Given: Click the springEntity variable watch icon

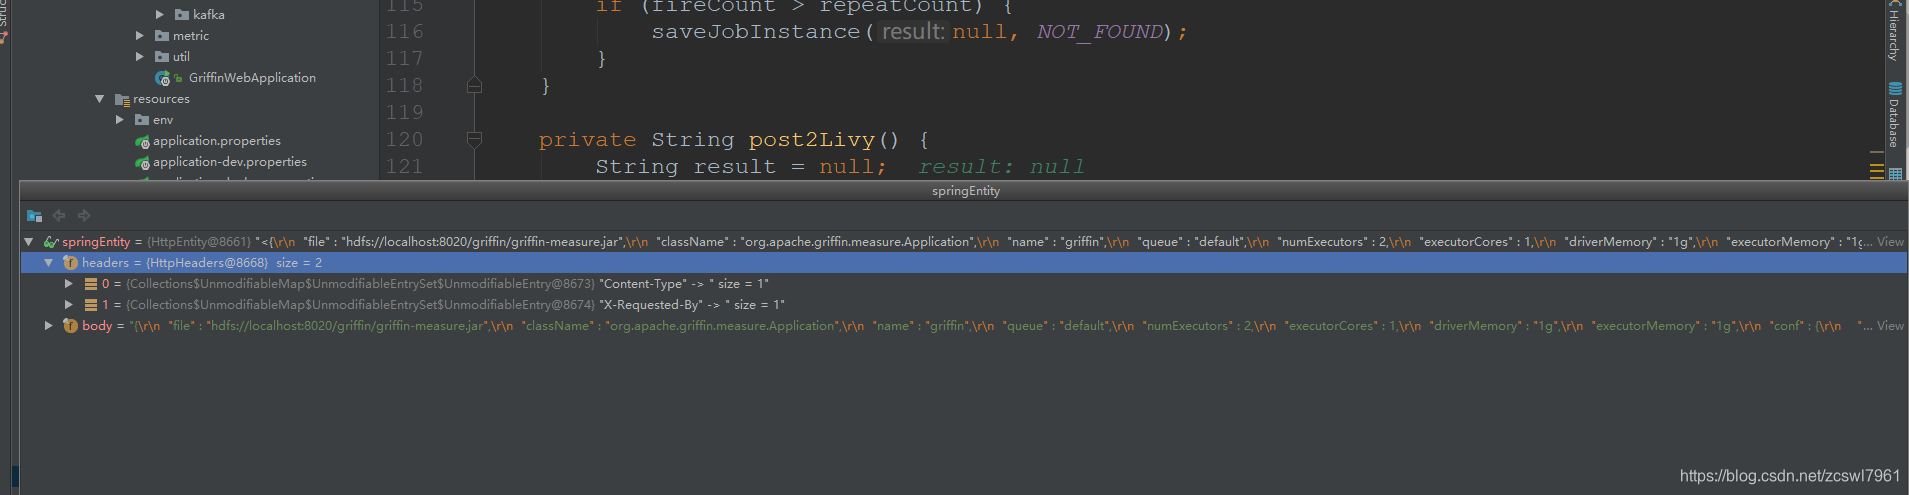Looking at the screenshot, I should pos(51,241).
